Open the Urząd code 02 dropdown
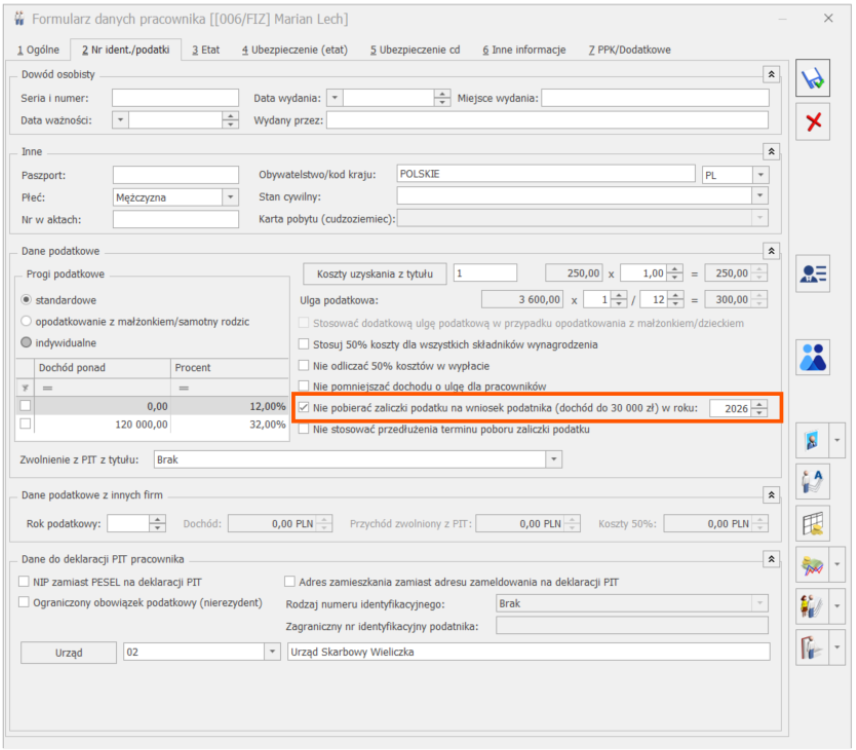Image resolution: width=856 pixels, height=750 pixels. pos(272,652)
